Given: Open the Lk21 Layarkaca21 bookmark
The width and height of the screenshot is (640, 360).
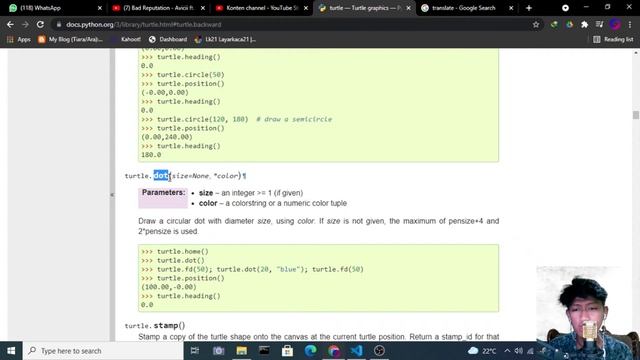Looking at the screenshot, I should [x=225, y=39].
